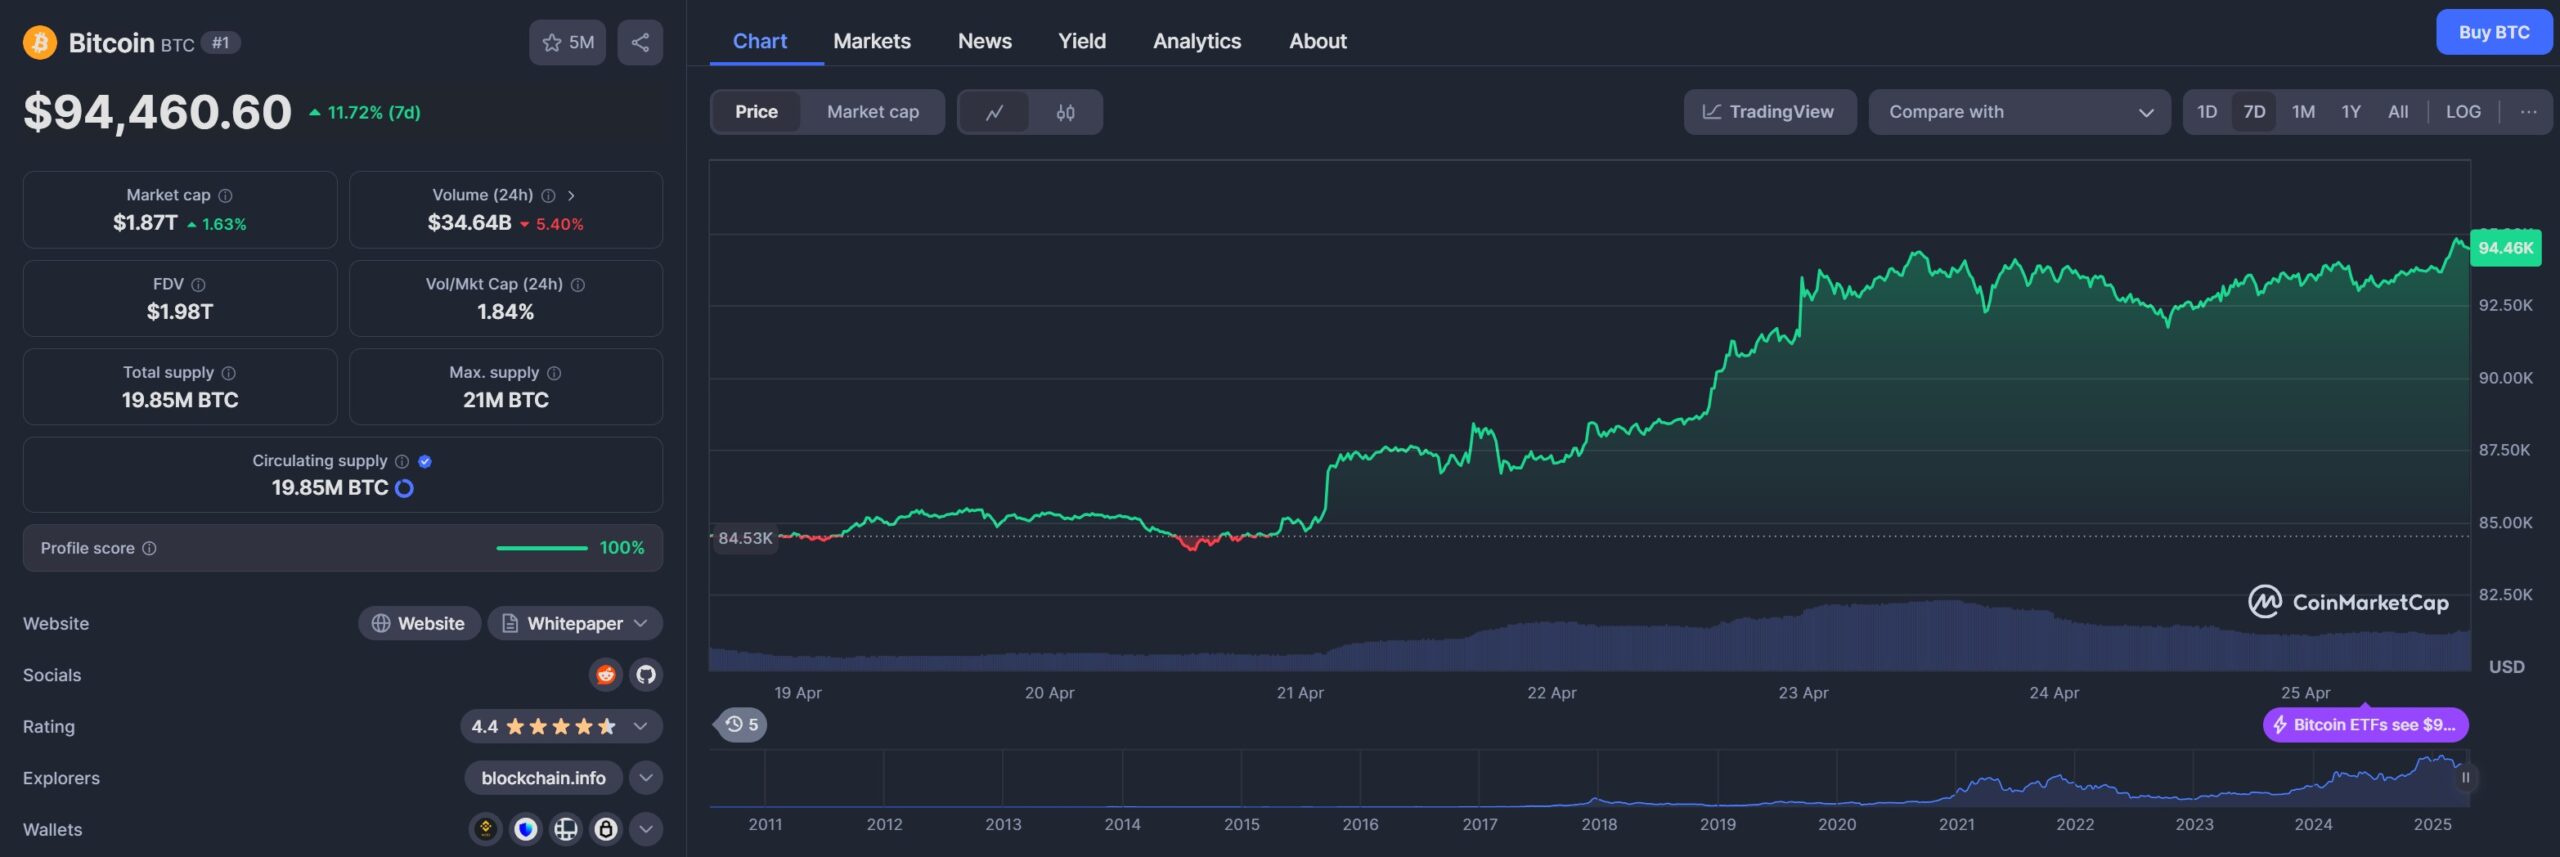Open blockchain.info explorer link
2560x857 pixels.
tap(543, 778)
